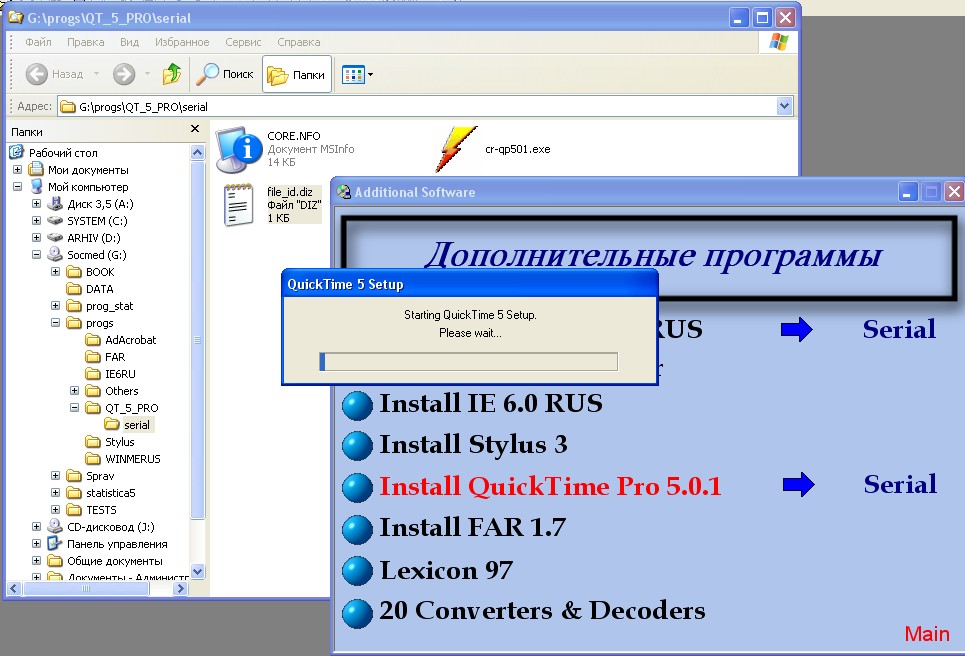965x656 pixels.
Task: Open Панель управления in folder tree
Action: point(108,544)
